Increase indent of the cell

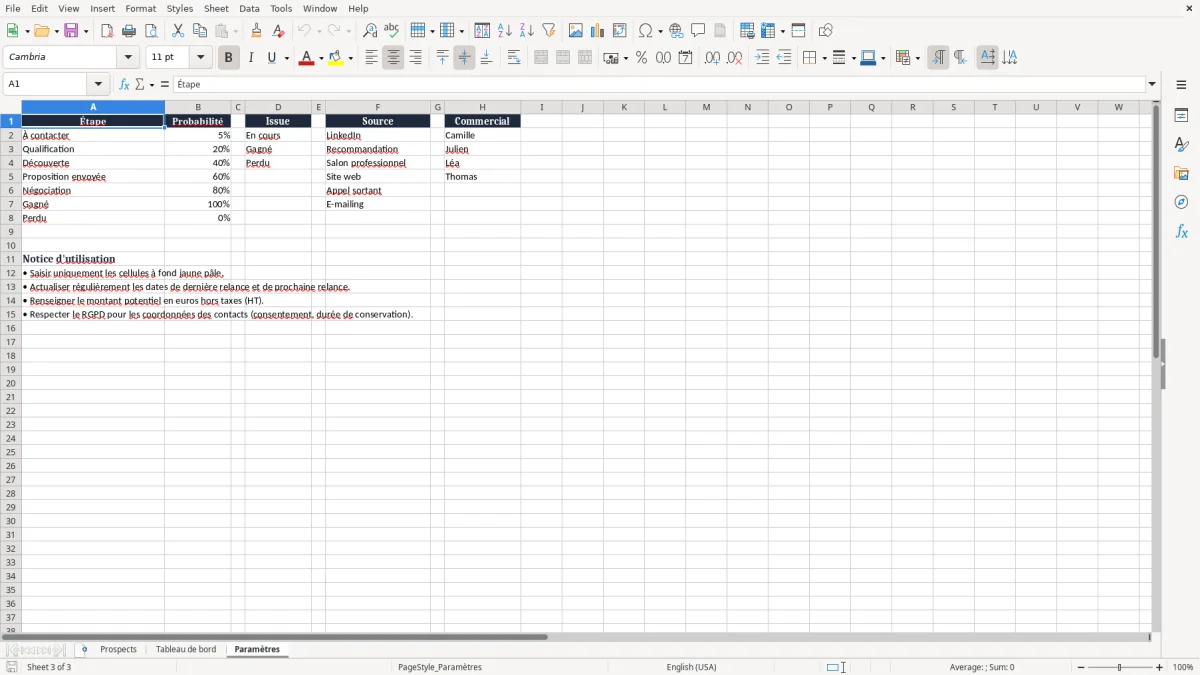pyautogui.click(x=762, y=58)
